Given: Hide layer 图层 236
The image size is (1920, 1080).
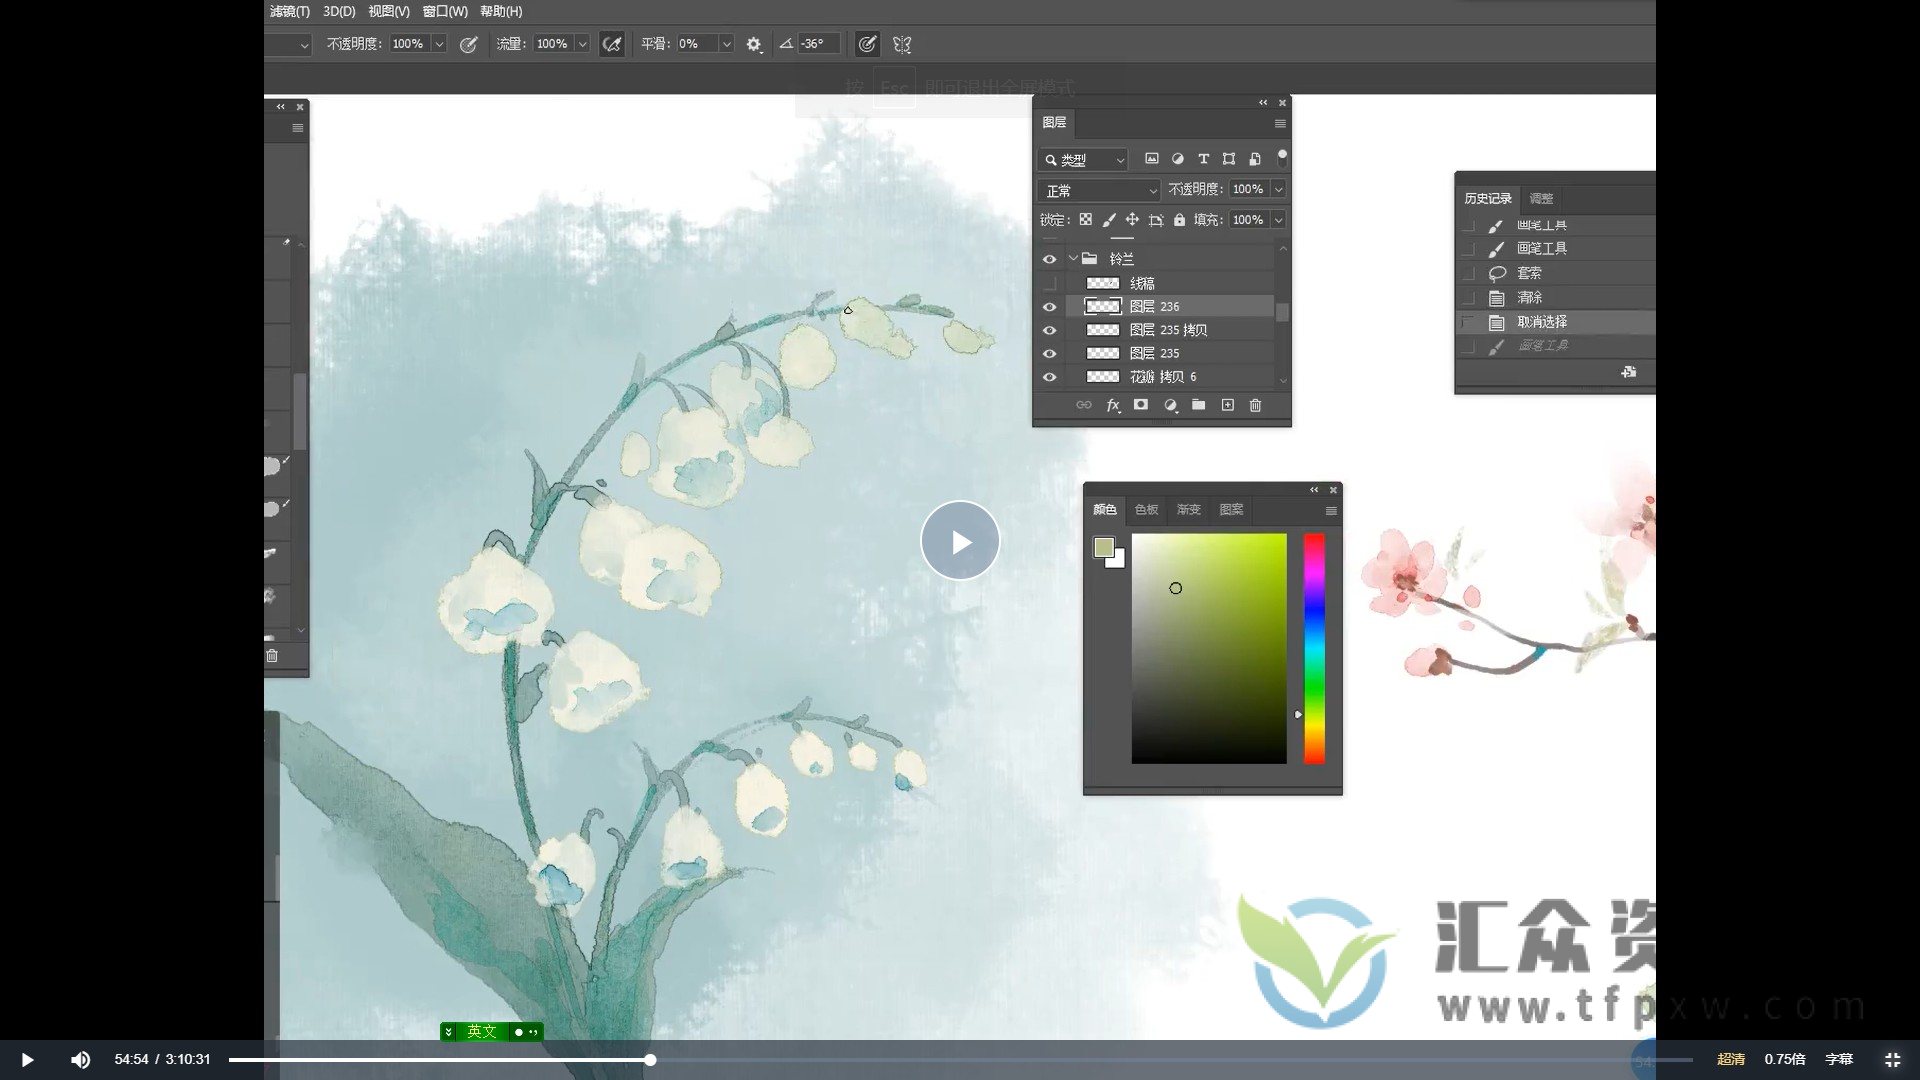Looking at the screenshot, I should pyautogui.click(x=1049, y=307).
